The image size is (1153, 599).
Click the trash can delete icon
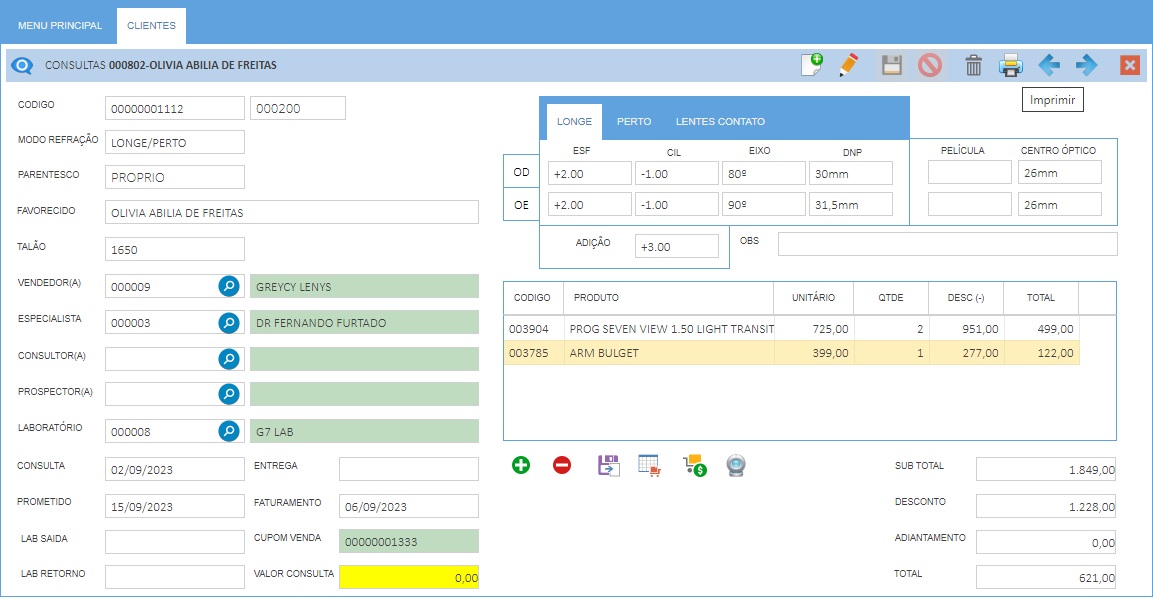point(973,66)
